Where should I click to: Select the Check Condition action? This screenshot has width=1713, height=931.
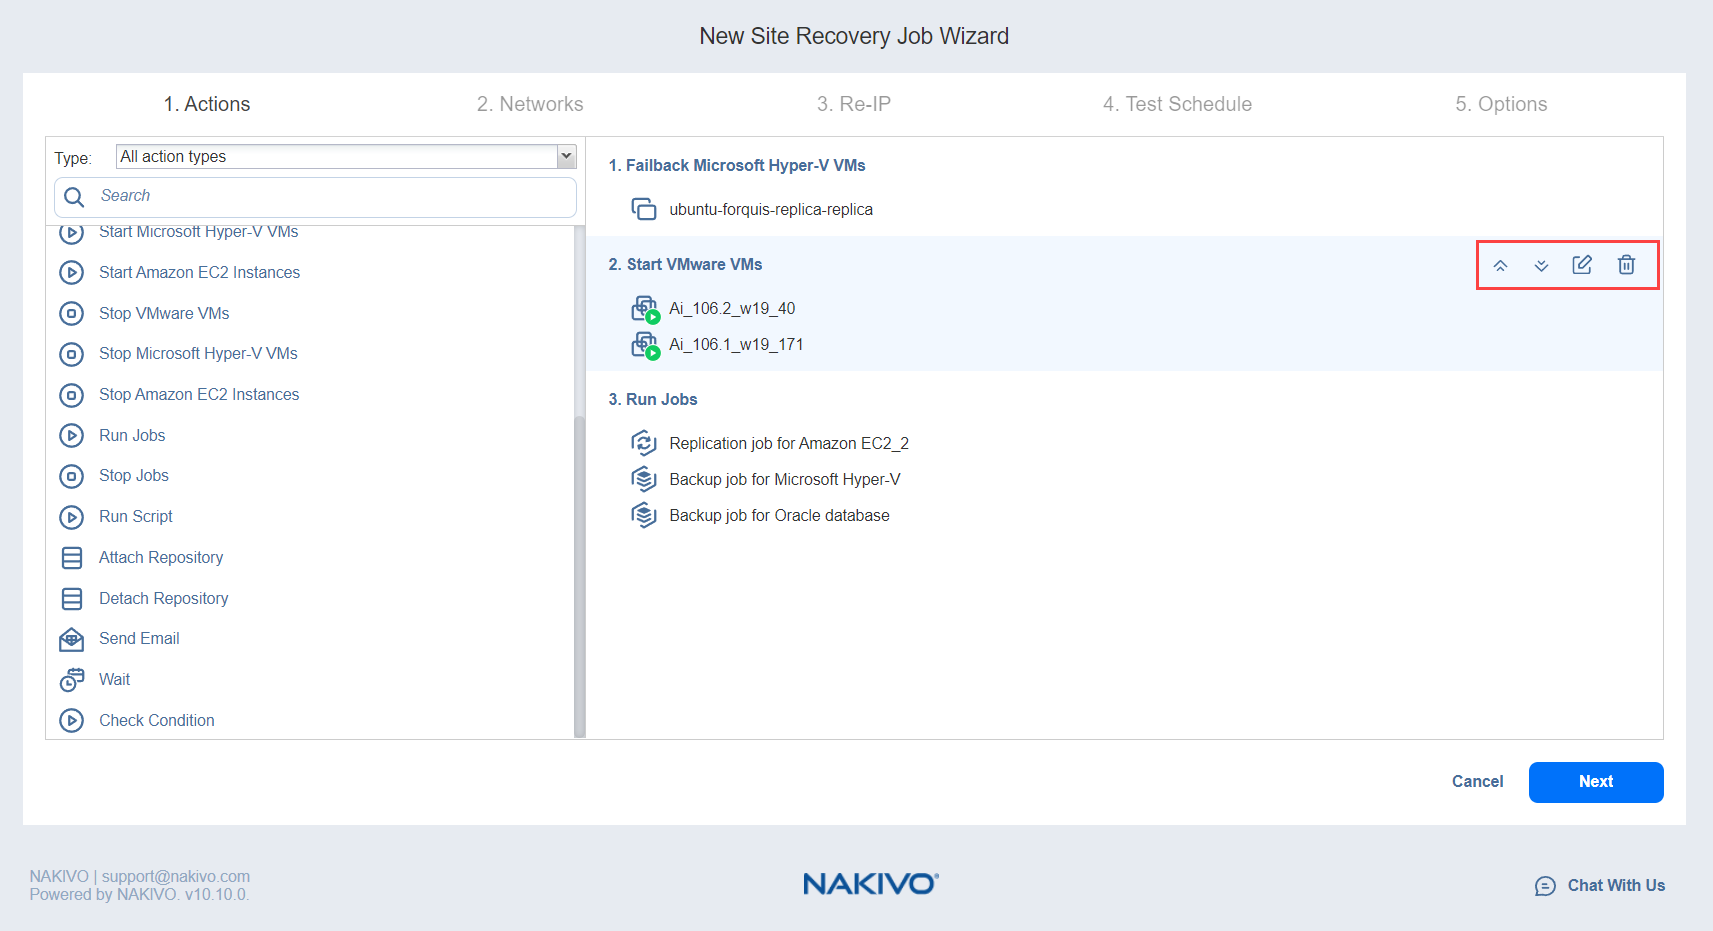tap(156, 721)
